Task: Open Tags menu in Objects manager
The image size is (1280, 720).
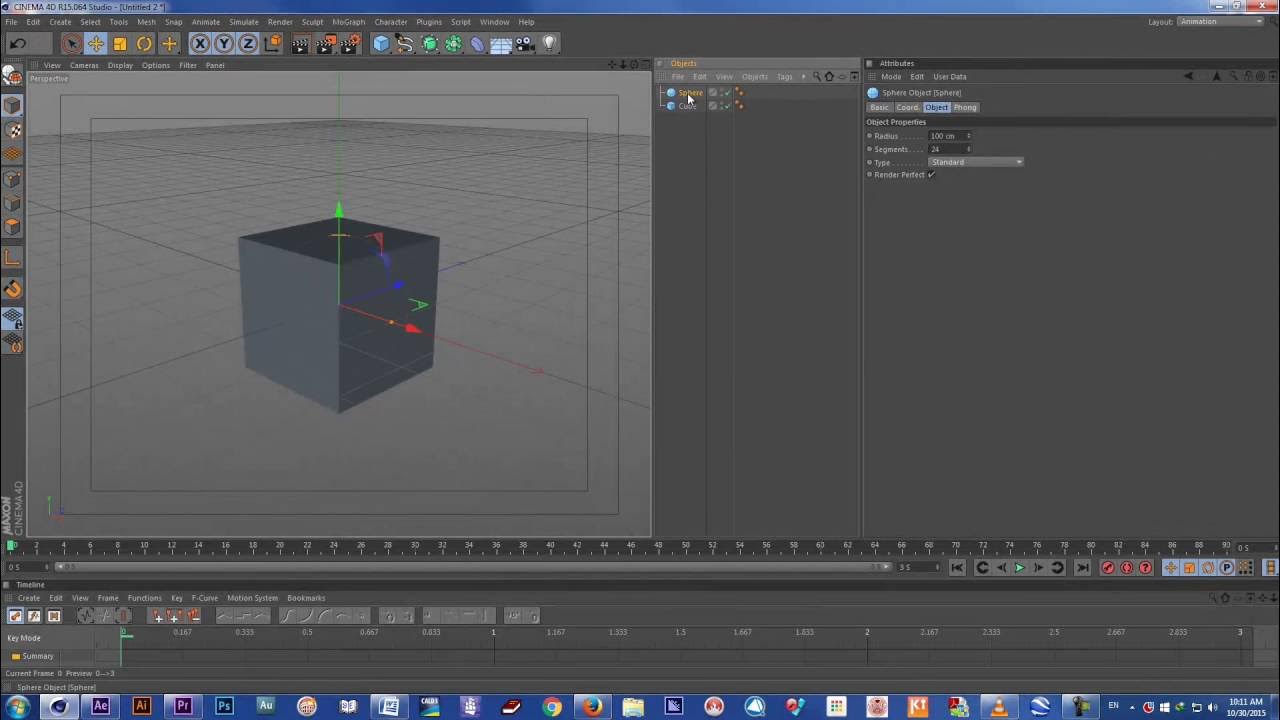Action: (x=785, y=77)
